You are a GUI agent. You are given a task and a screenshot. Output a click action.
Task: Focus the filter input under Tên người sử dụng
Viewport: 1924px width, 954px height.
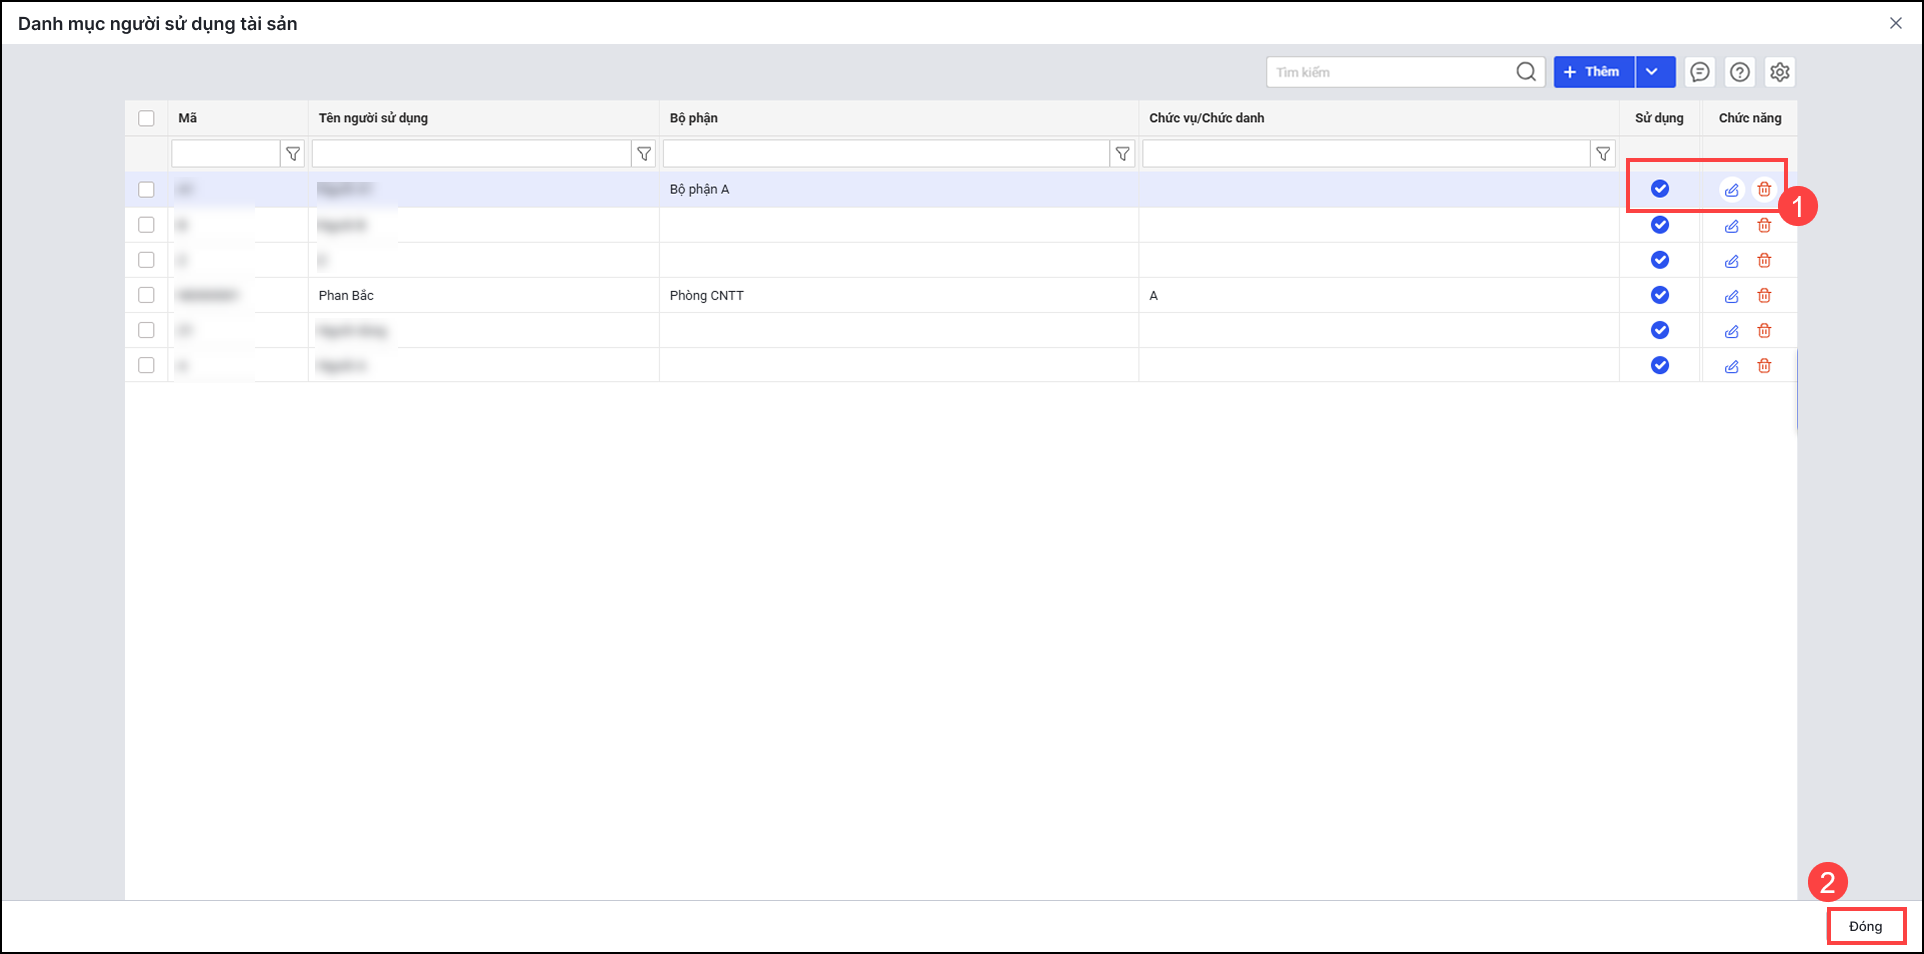coord(472,154)
